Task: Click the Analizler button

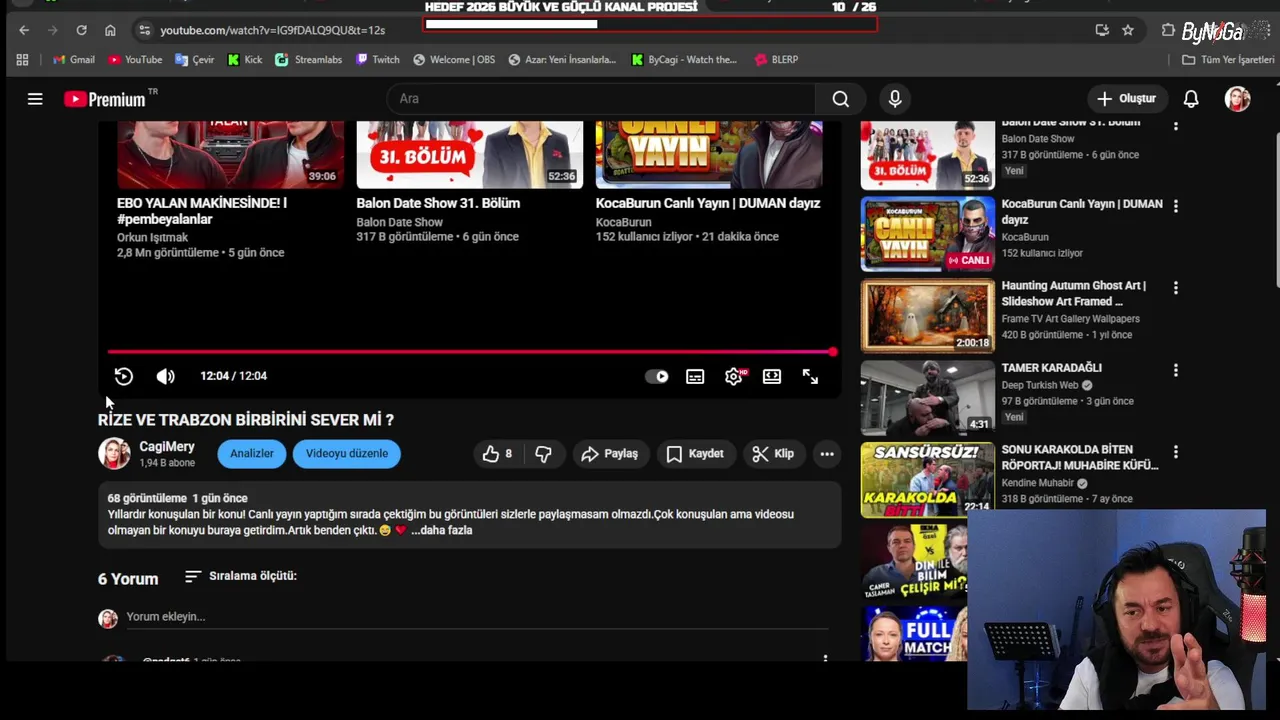Action: (x=252, y=454)
